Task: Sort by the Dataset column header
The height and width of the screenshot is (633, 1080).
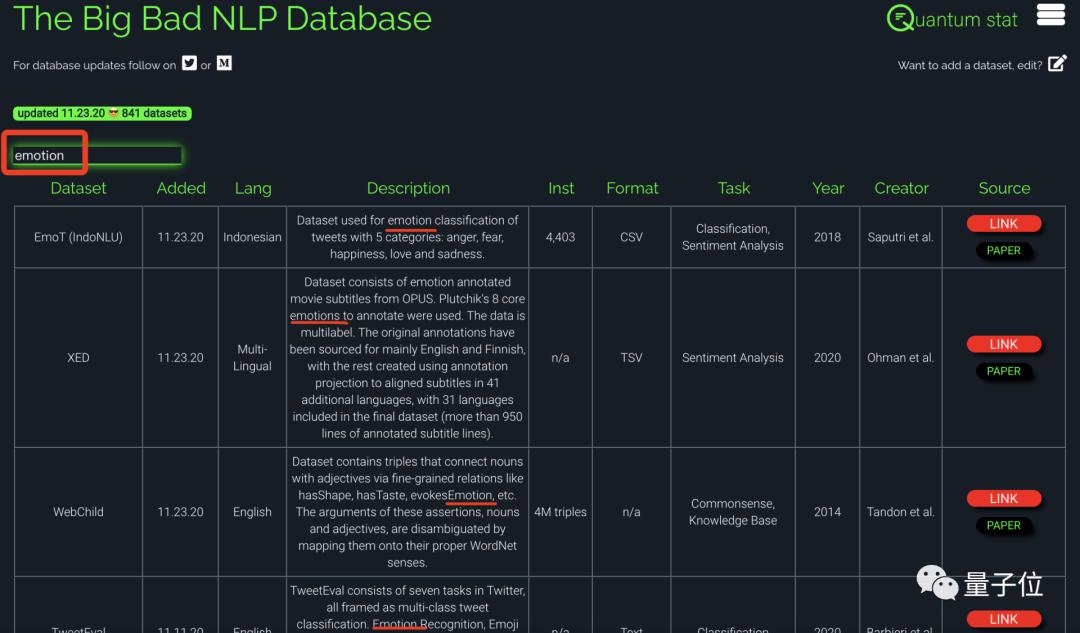Action: pyautogui.click(x=78, y=188)
